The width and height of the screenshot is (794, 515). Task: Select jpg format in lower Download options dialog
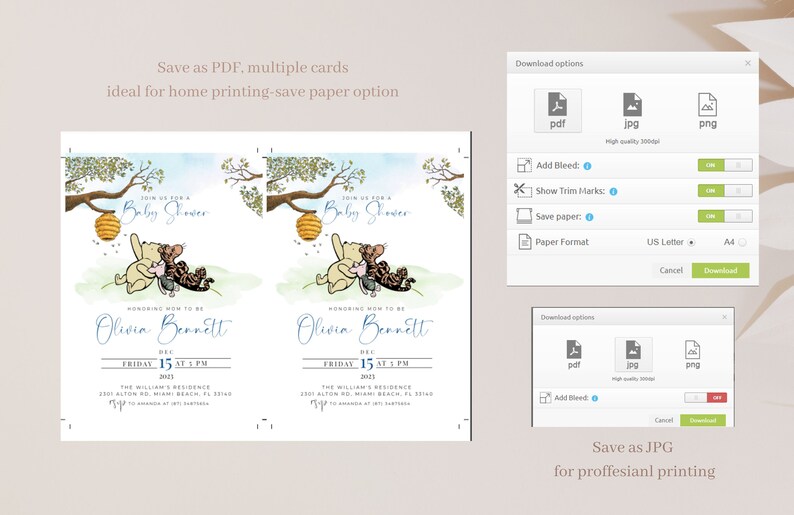633,354
